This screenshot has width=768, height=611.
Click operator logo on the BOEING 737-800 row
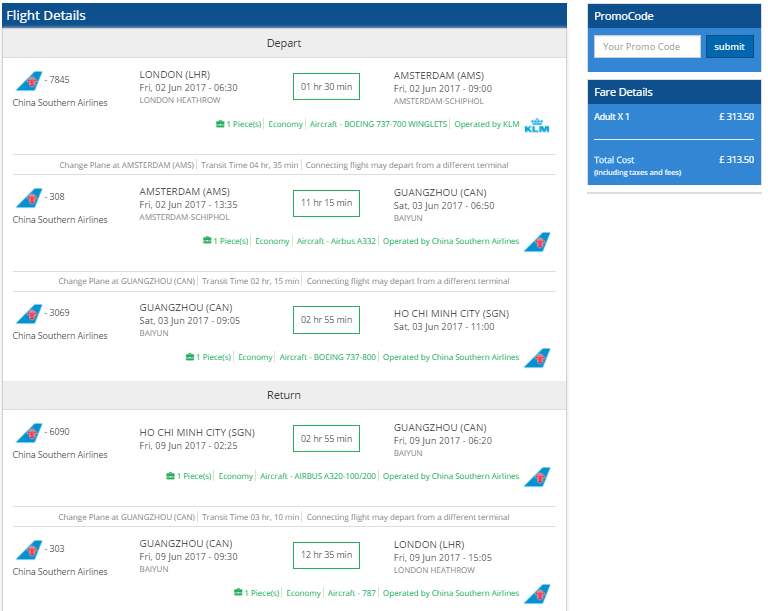[x=537, y=358]
